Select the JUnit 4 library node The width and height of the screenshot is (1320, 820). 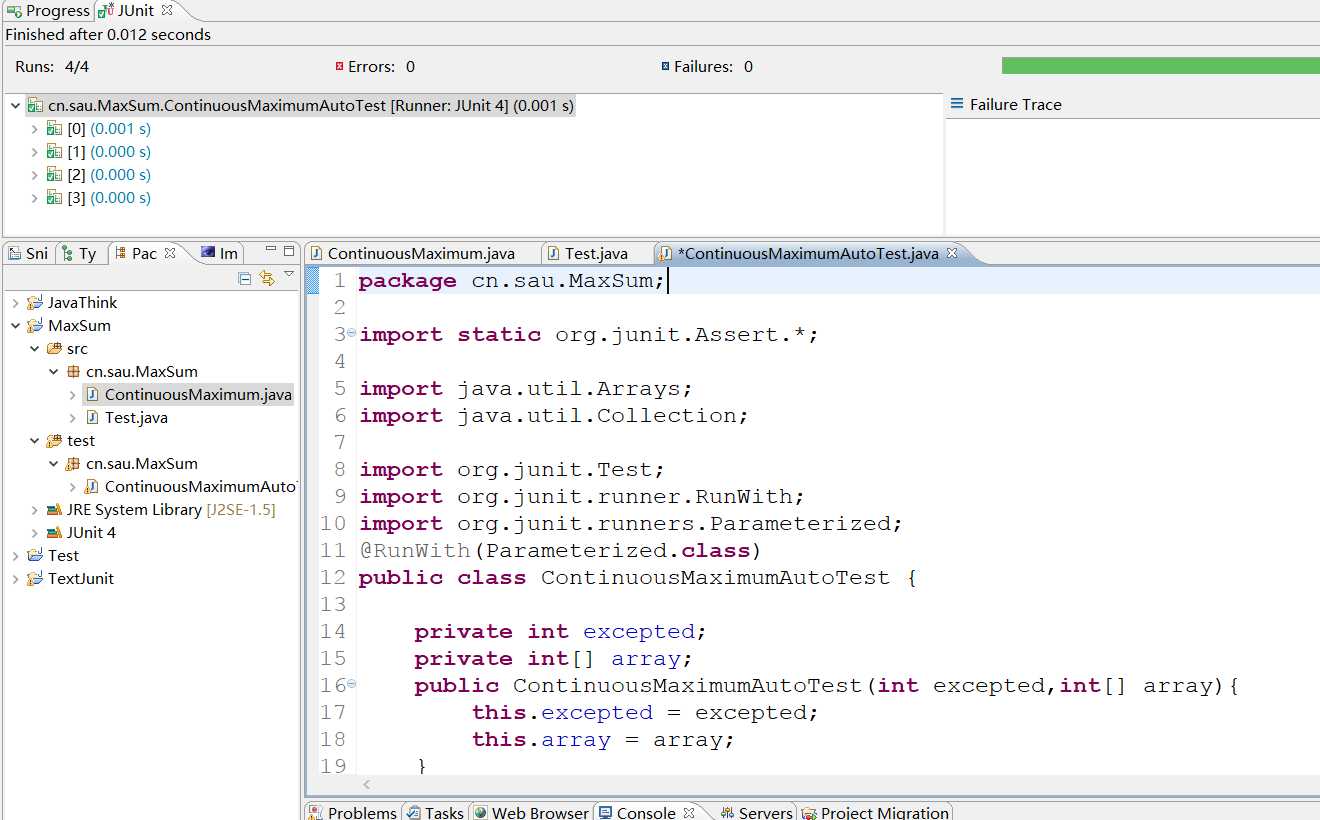point(91,532)
